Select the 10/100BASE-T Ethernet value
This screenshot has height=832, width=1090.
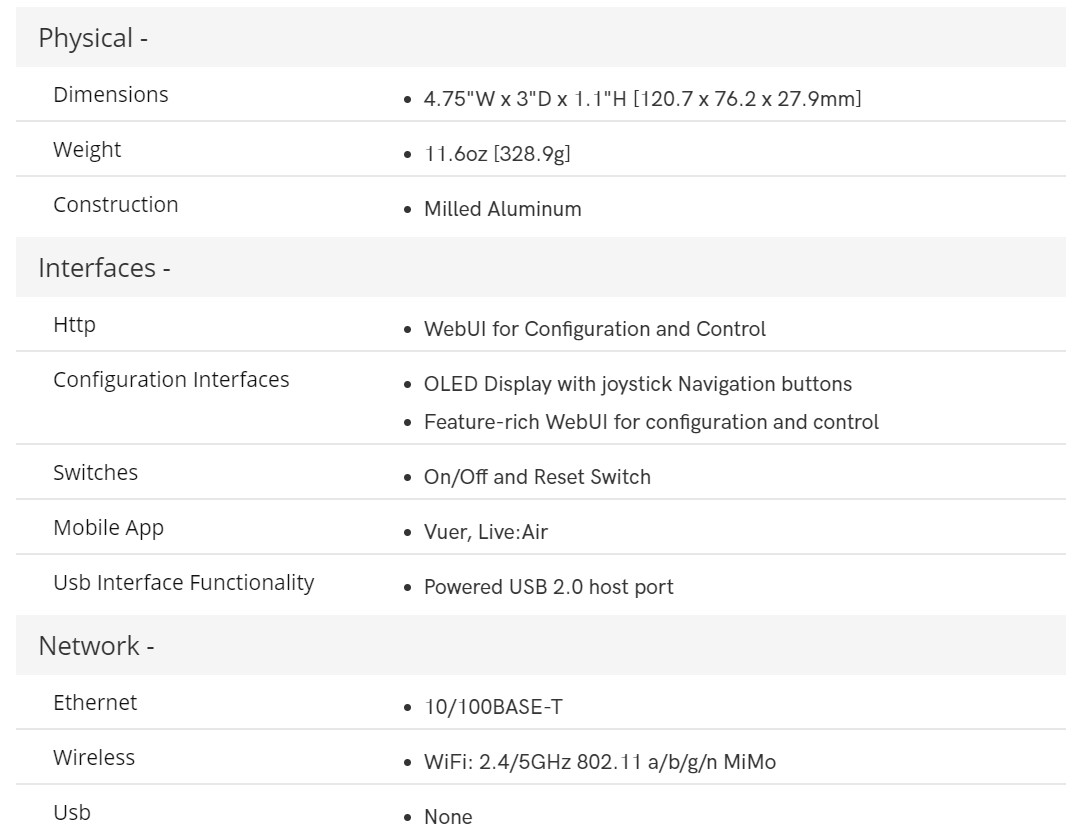[x=494, y=707]
